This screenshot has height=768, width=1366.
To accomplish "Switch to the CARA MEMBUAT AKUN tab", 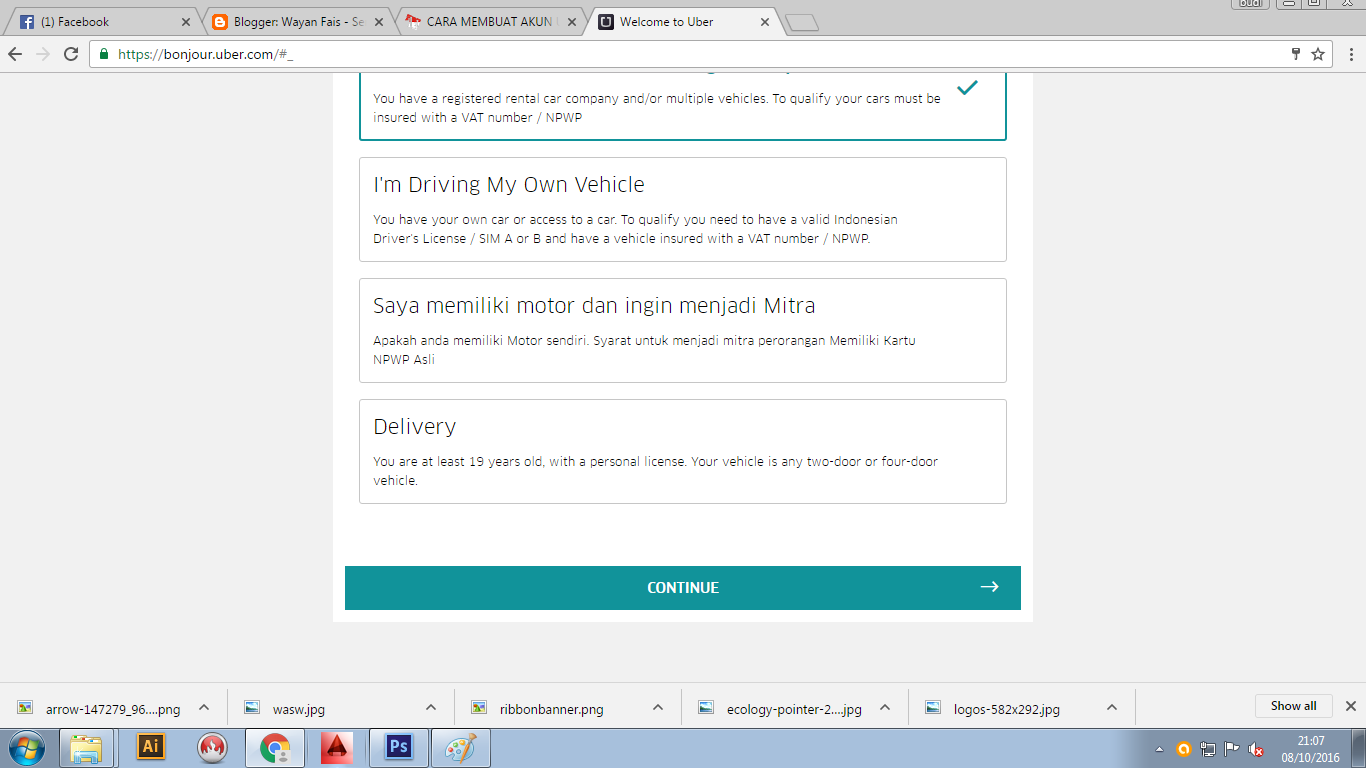I will pyautogui.click(x=490, y=21).
